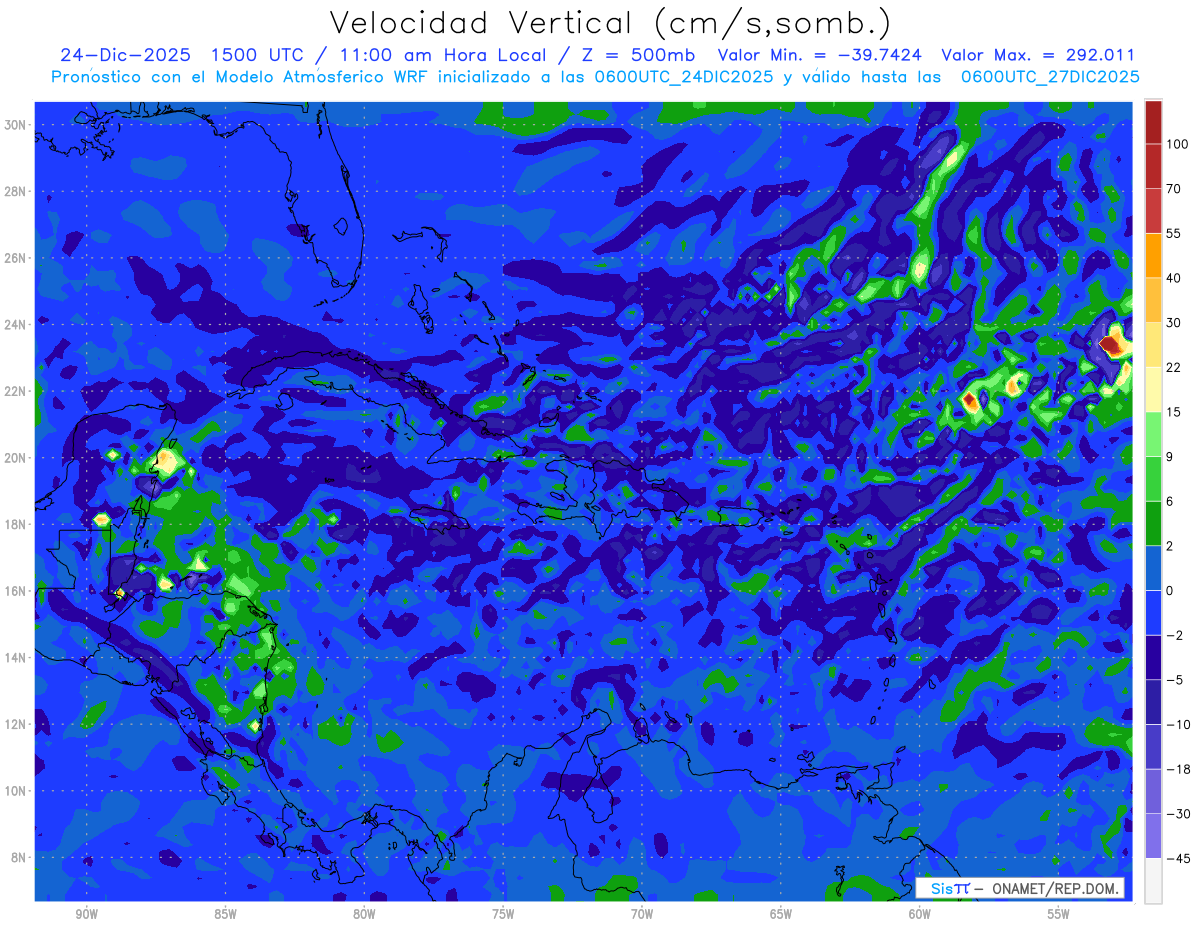Click the 55W longitude label

coord(1059,914)
